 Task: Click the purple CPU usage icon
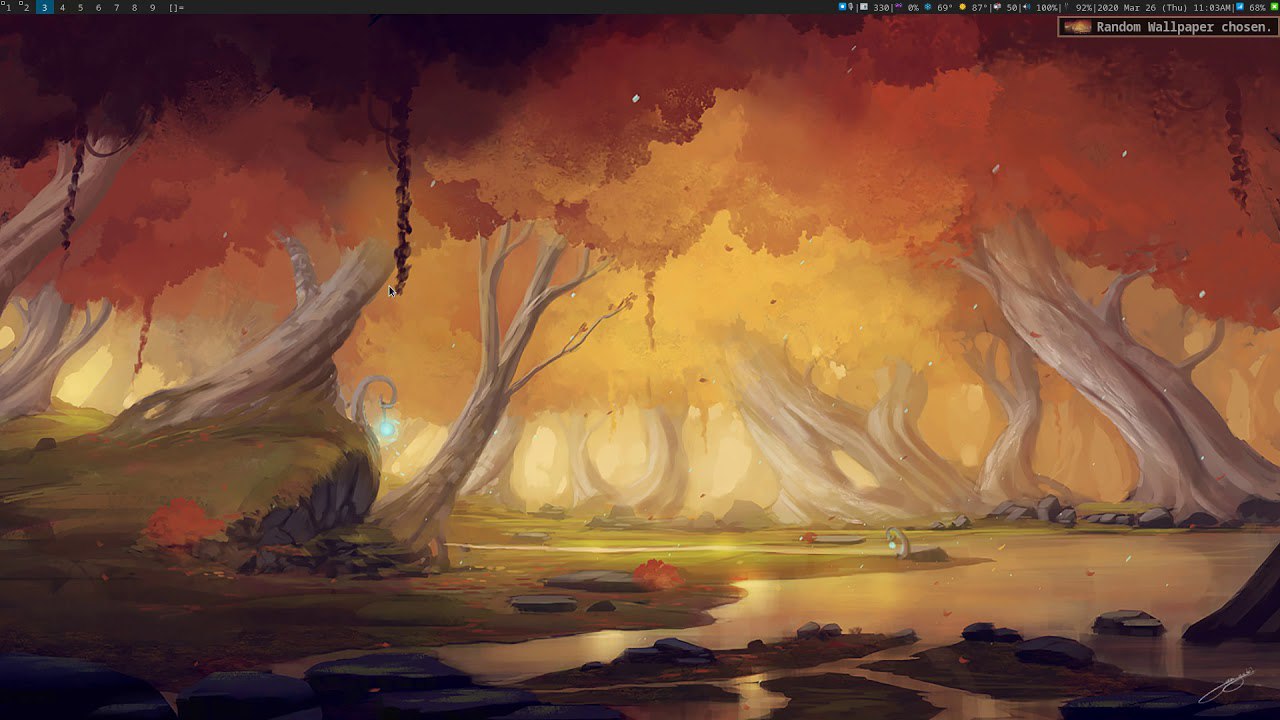[x=898, y=7]
